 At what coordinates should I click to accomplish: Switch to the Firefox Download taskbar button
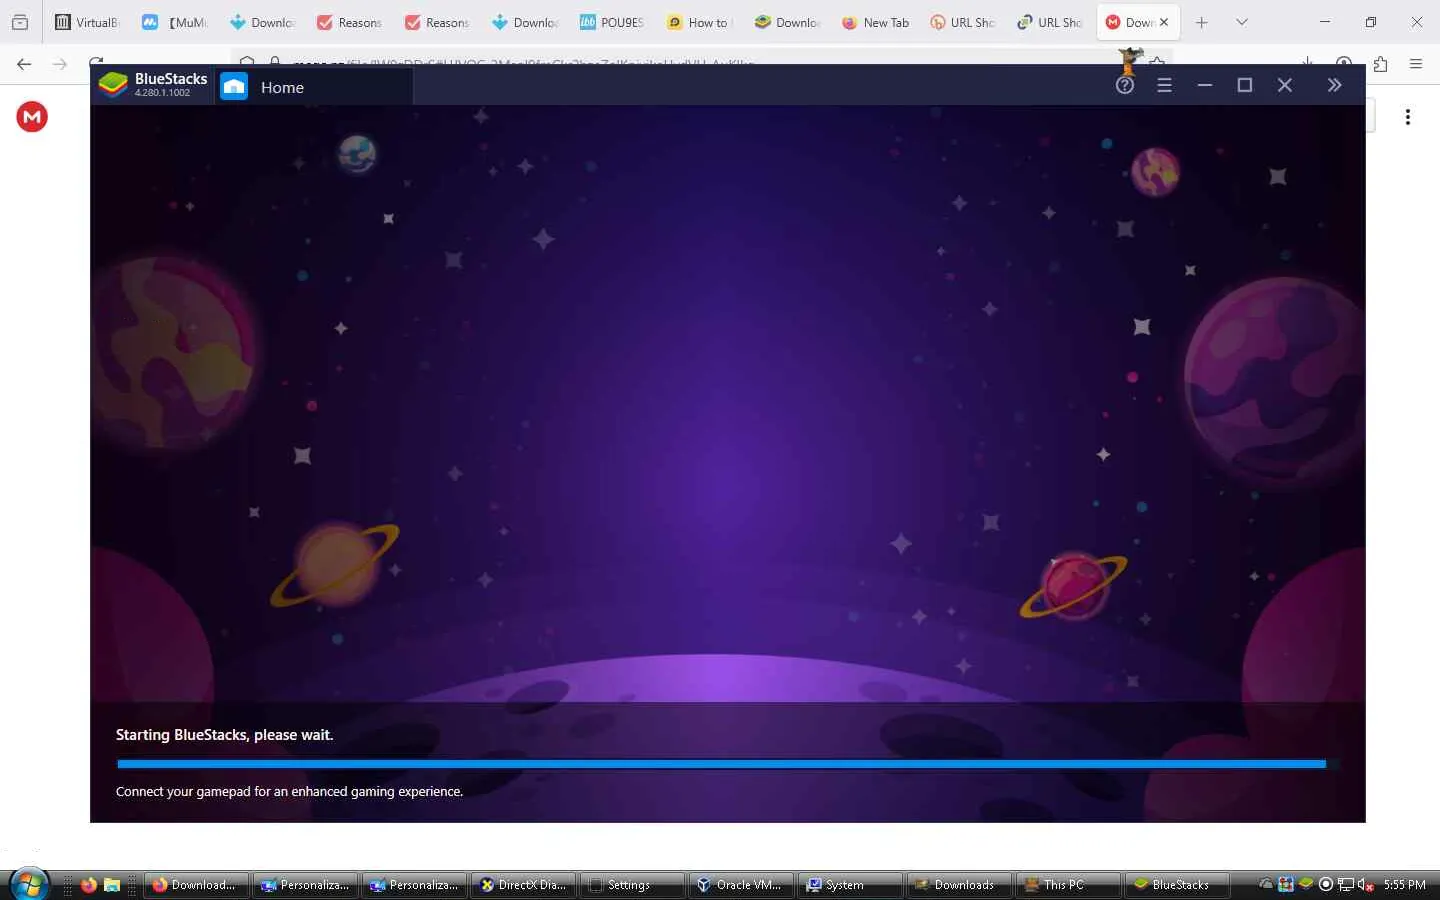[x=197, y=885]
